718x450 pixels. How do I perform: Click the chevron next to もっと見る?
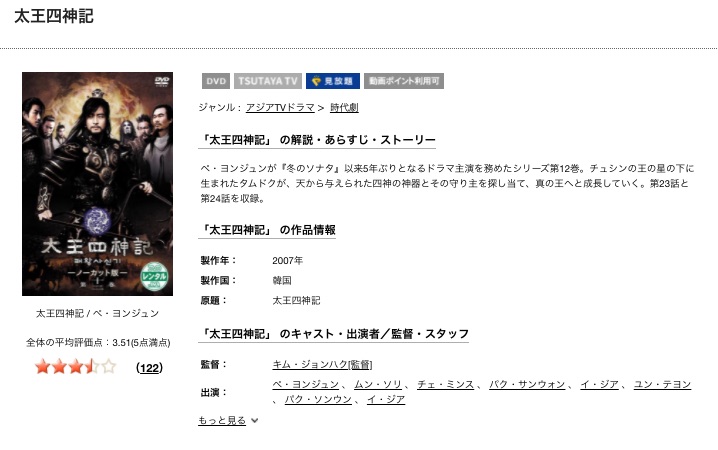(255, 420)
